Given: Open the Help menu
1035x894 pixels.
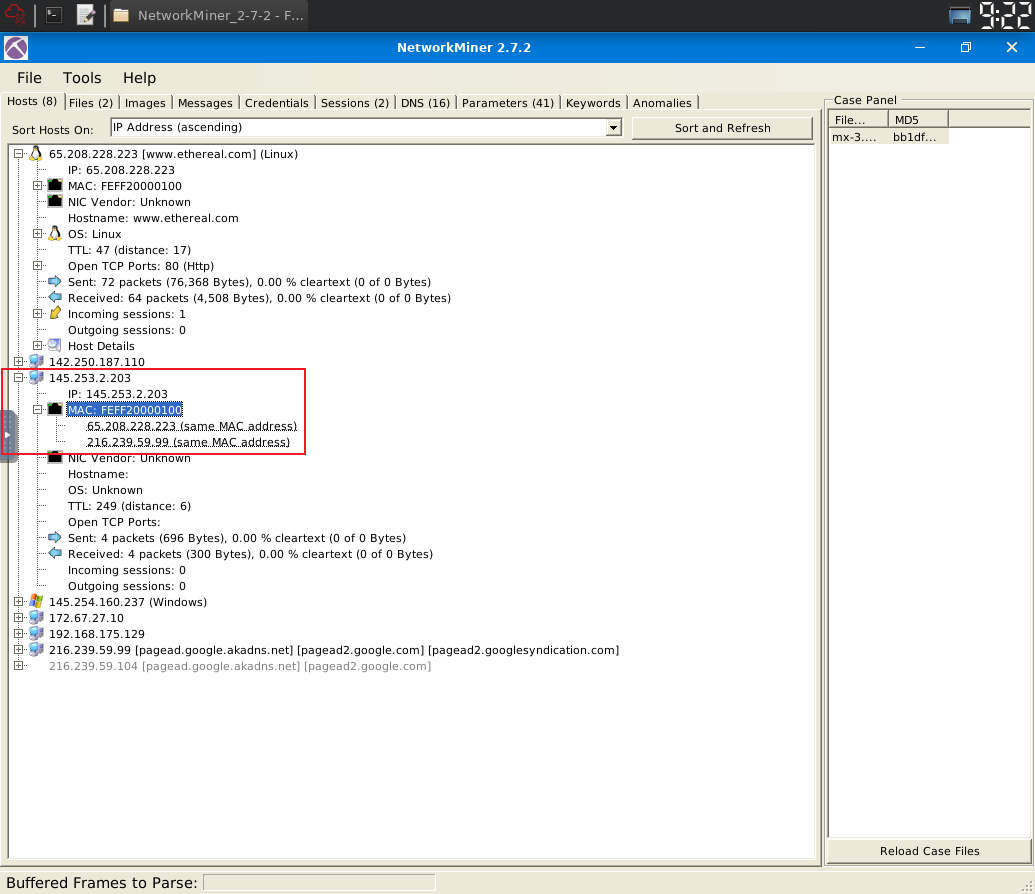Looking at the screenshot, I should [139, 78].
